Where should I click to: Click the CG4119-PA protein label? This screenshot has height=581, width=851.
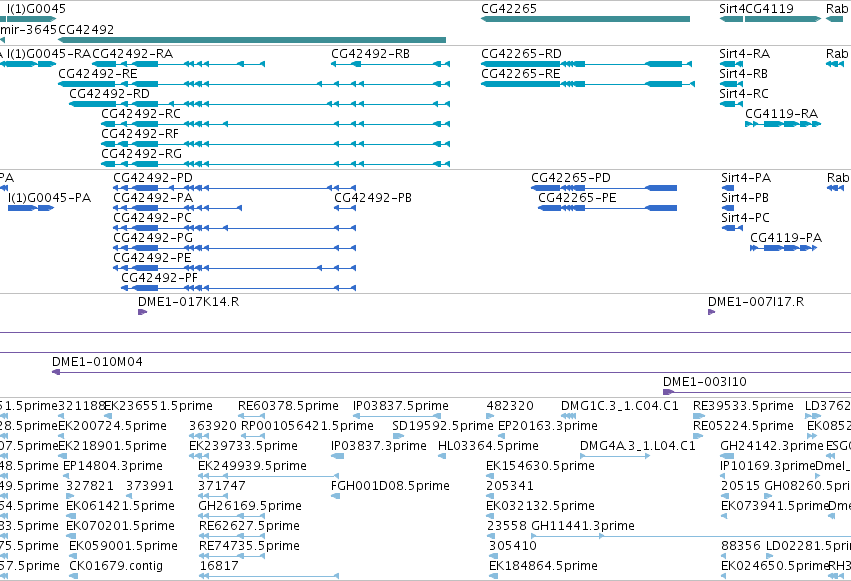[786, 238]
